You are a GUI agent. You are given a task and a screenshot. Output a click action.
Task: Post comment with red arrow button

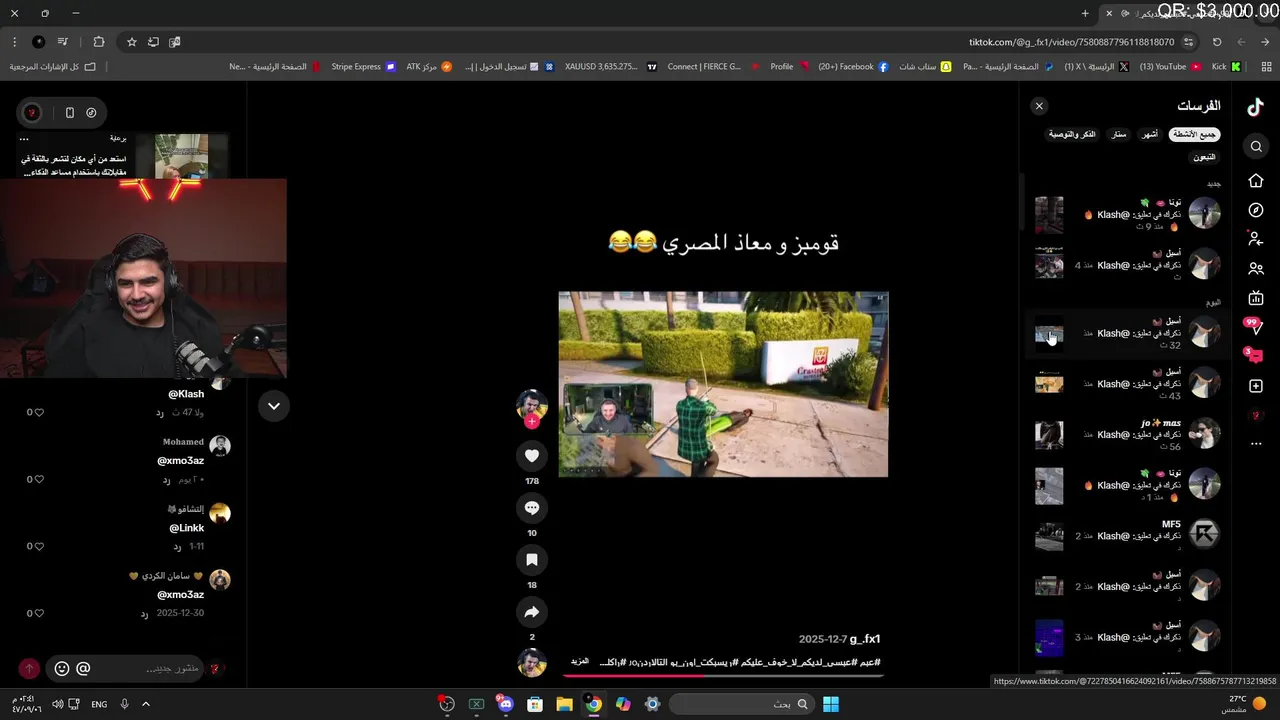29,668
